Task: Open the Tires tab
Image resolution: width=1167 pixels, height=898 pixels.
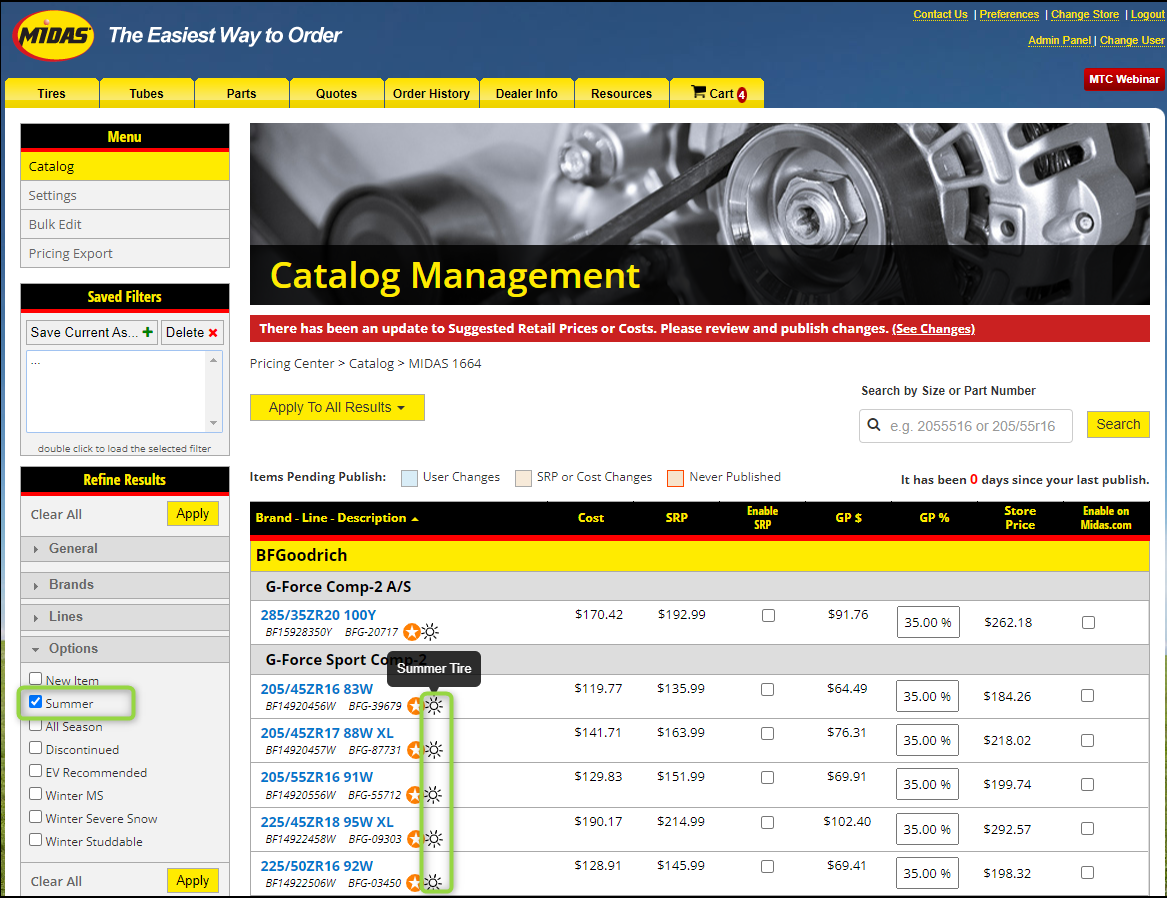Action: click(x=51, y=93)
